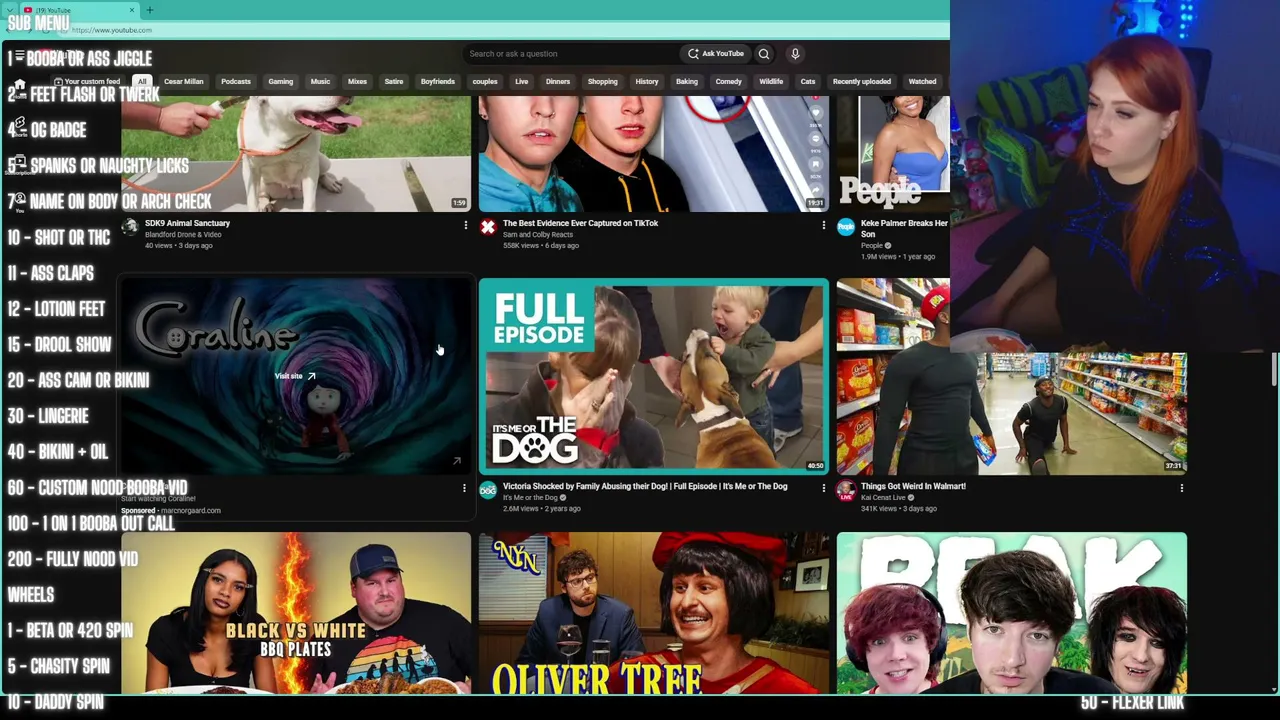Open Kai Cenat Live channel avatar
Viewport: 1280px width, 720px height.
click(x=846, y=491)
